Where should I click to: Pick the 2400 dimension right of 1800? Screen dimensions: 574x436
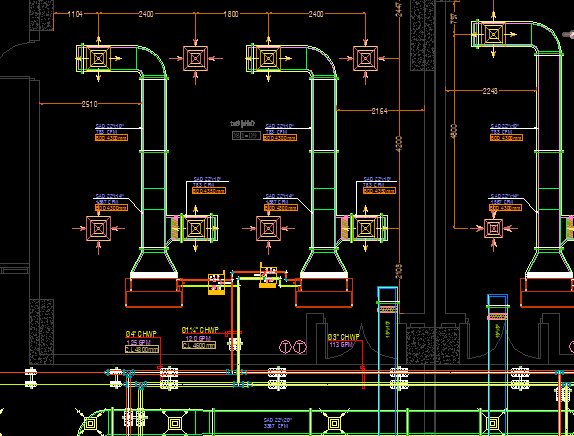(316, 14)
